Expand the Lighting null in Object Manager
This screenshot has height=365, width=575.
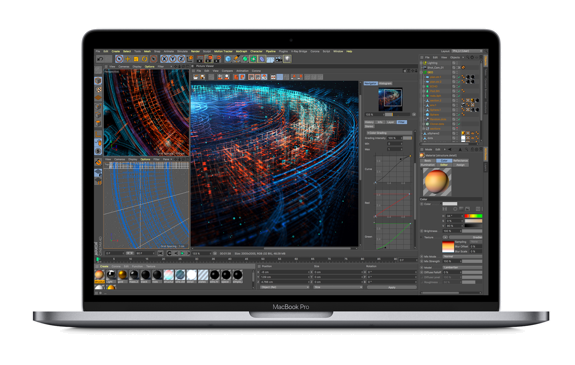coord(421,63)
